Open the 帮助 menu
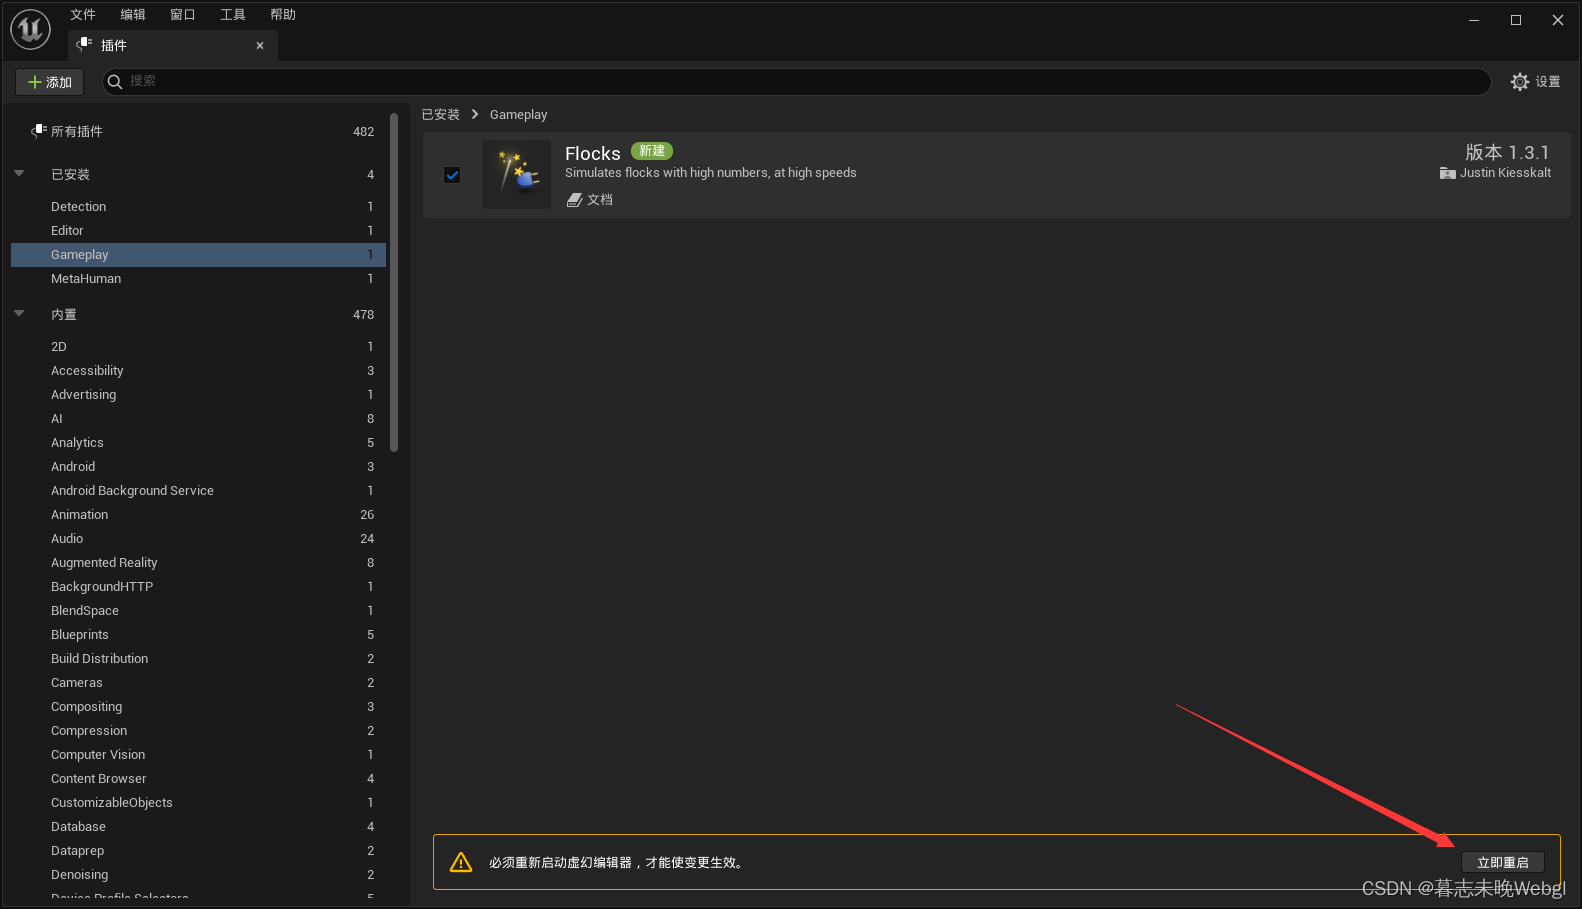1582x909 pixels. coord(283,14)
